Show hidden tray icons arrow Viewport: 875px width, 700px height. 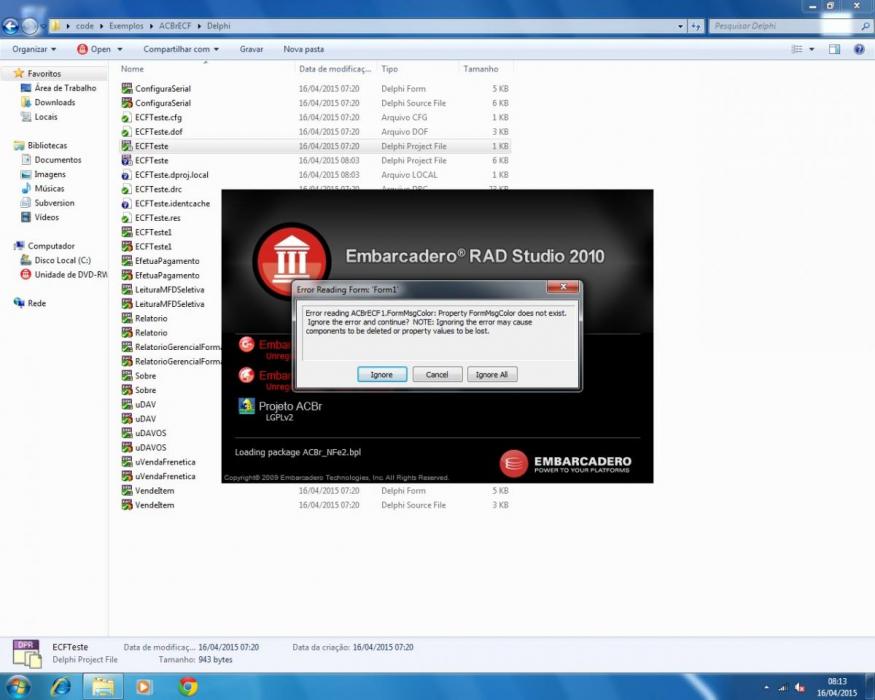click(766, 687)
